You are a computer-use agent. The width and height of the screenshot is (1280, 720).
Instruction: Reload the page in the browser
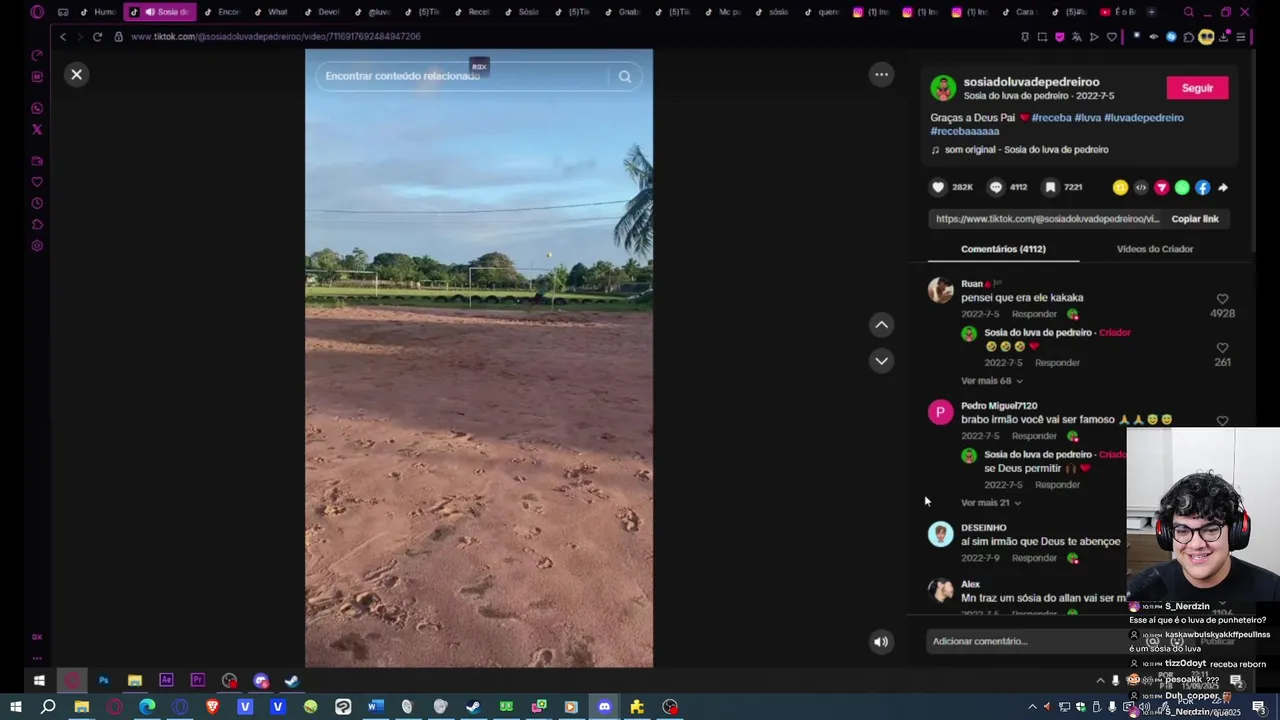click(97, 37)
